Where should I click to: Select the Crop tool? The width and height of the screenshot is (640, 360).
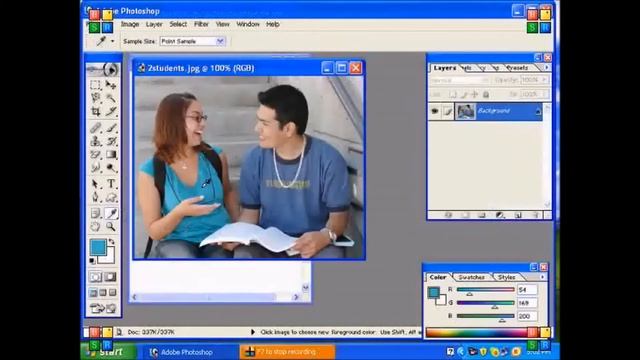[x=96, y=111]
